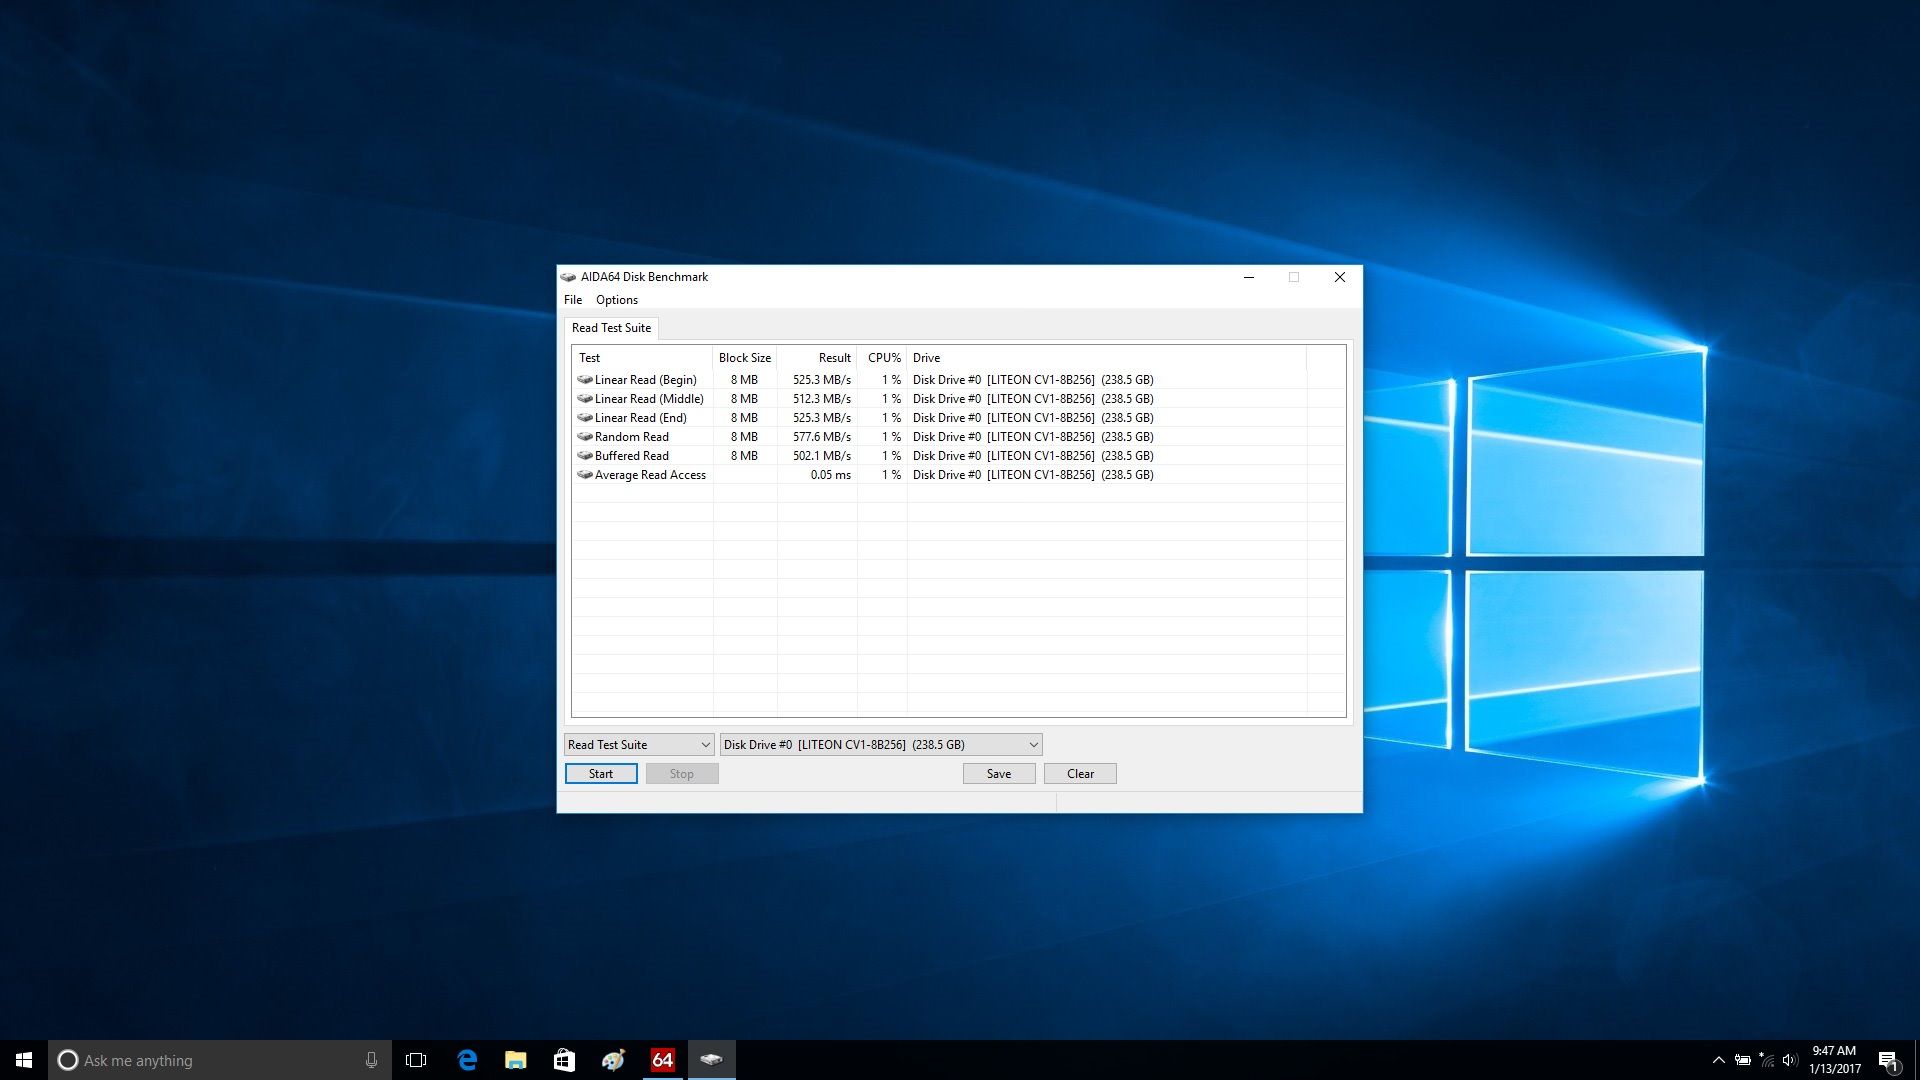Click the AIDA64 Disk Benchmark title bar icon
1920x1080 pixels.
click(x=568, y=277)
